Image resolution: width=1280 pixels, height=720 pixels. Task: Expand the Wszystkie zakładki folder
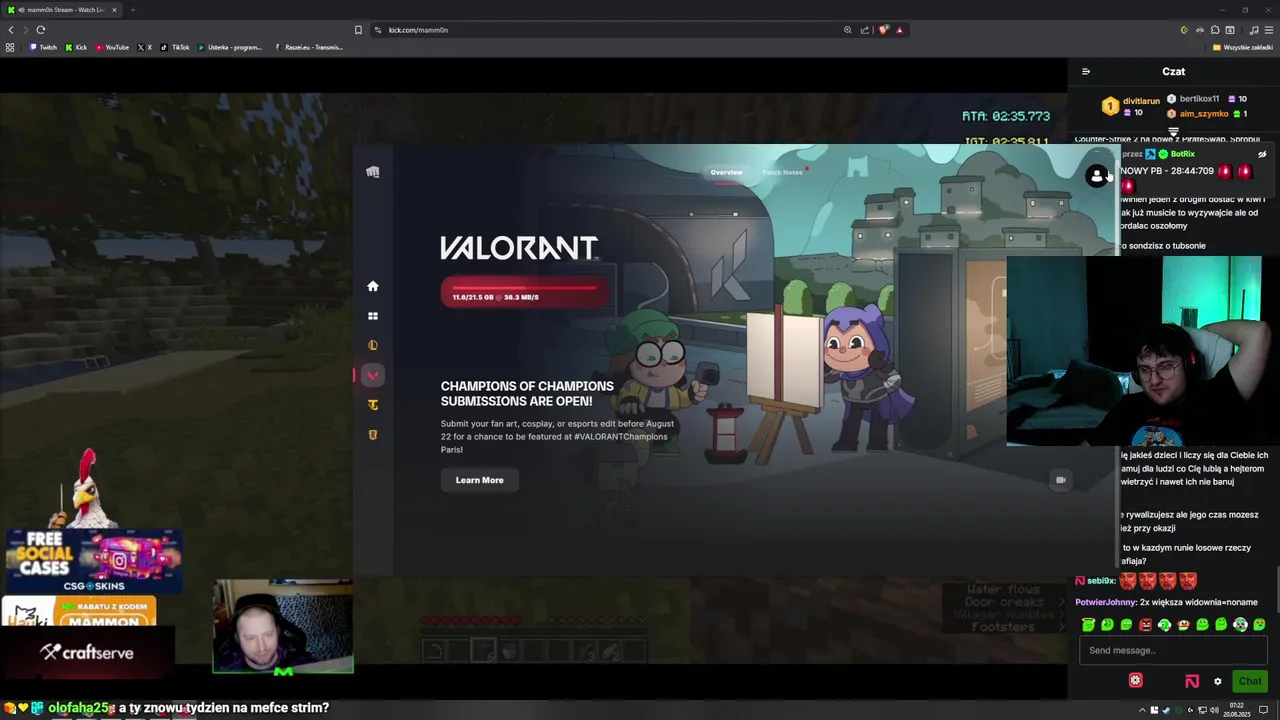point(1243,47)
